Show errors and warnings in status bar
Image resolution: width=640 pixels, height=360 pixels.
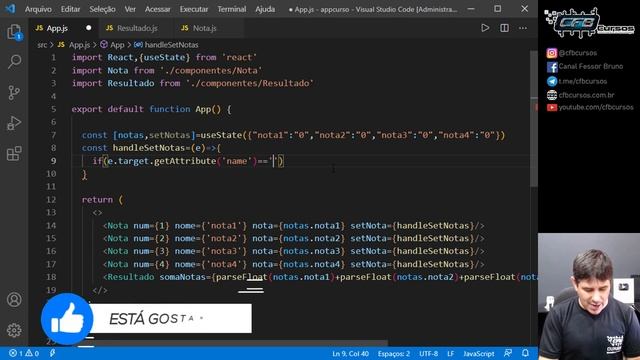pyautogui.click(x=24, y=353)
